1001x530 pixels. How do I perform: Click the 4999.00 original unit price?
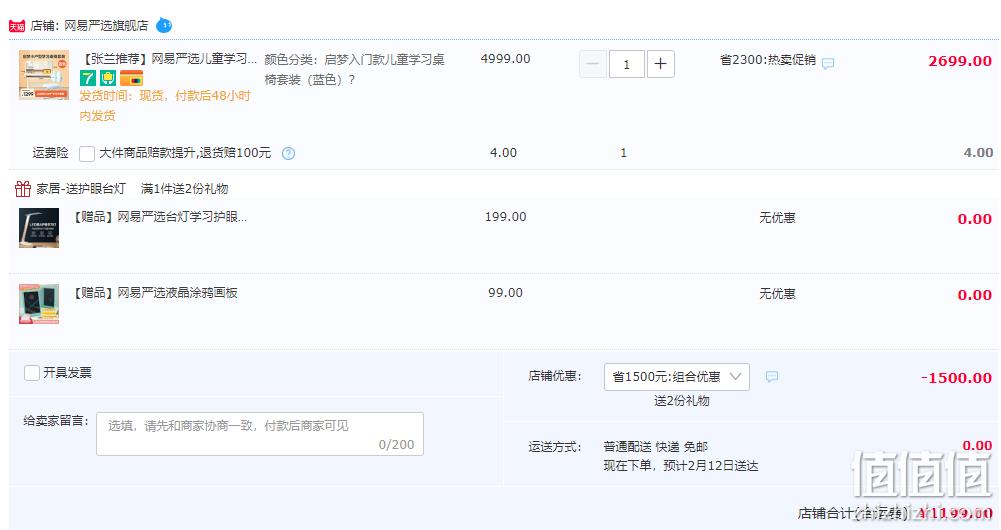506,59
